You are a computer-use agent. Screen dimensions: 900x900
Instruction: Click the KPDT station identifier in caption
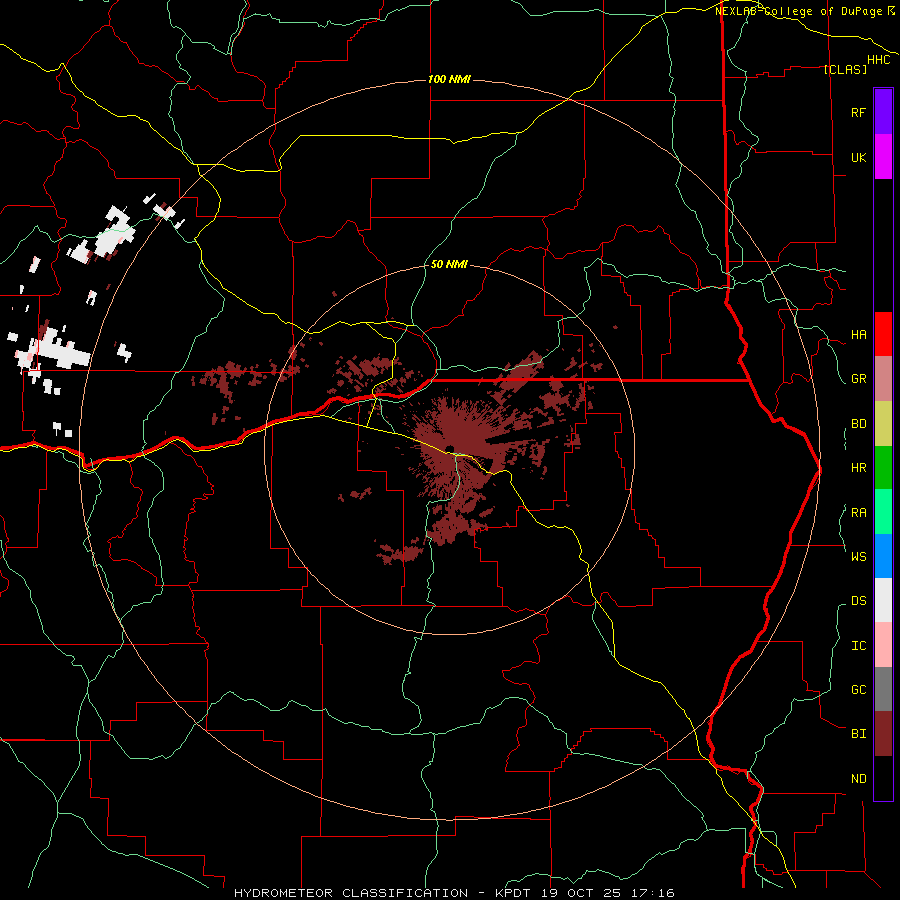pyautogui.click(x=511, y=893)
